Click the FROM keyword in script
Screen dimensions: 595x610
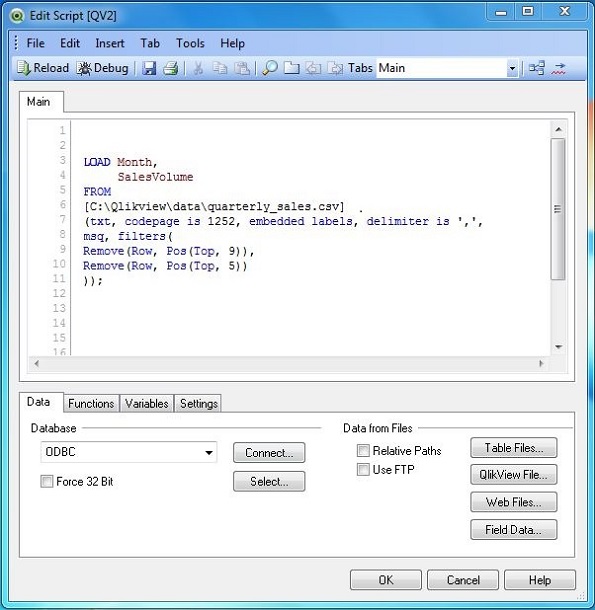(97, 192)
